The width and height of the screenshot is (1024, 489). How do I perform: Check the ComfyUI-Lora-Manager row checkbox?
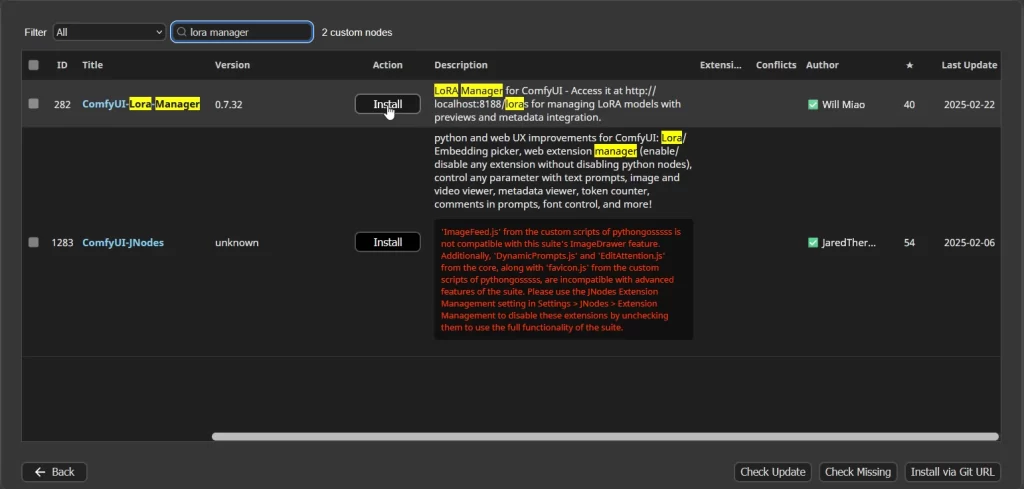click(x=34, y=104)
